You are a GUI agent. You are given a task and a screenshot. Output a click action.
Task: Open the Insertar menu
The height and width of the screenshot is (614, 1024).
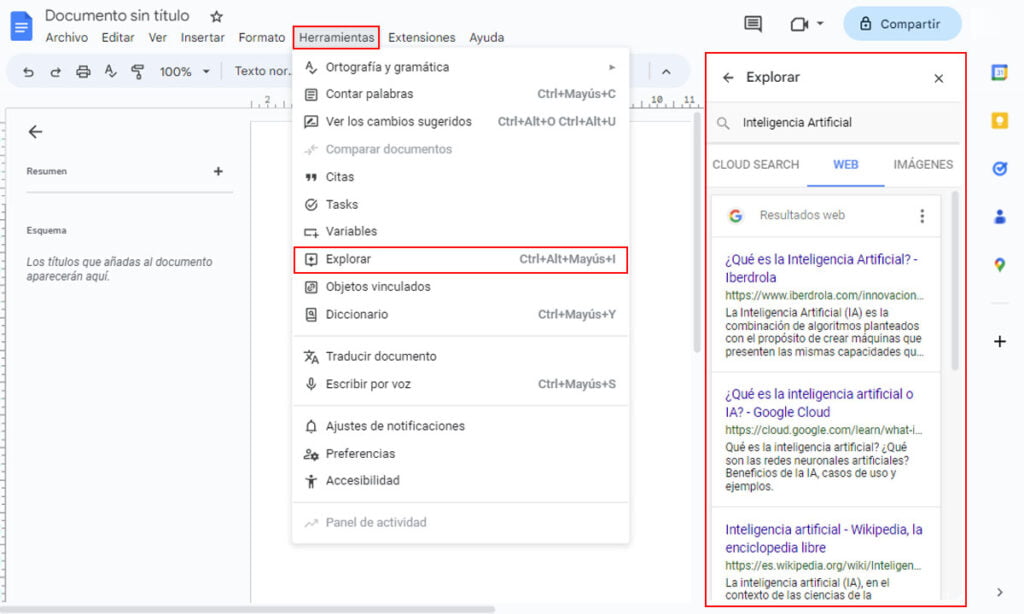coord(202,38)
